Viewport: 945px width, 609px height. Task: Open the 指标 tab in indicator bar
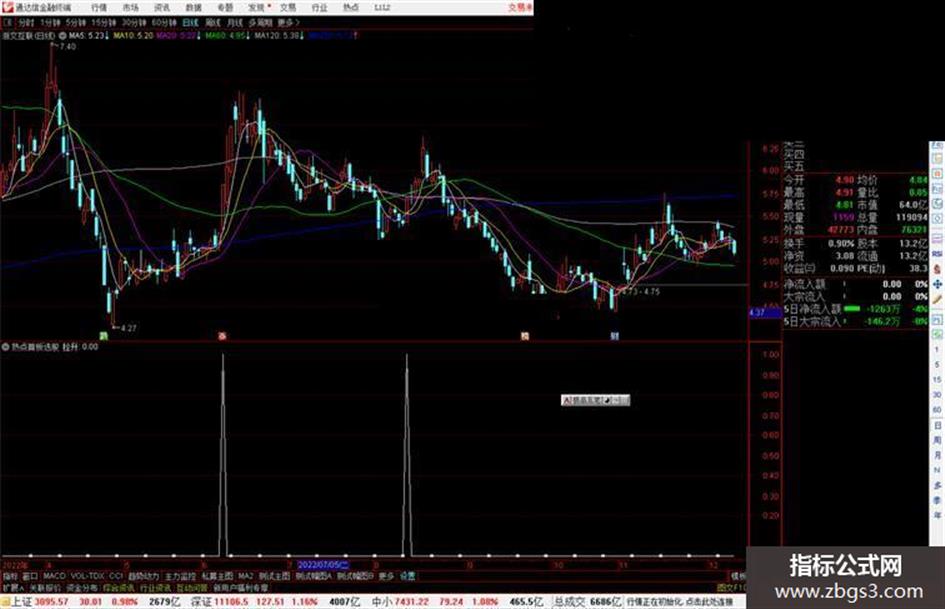click(x=10, y=576)
